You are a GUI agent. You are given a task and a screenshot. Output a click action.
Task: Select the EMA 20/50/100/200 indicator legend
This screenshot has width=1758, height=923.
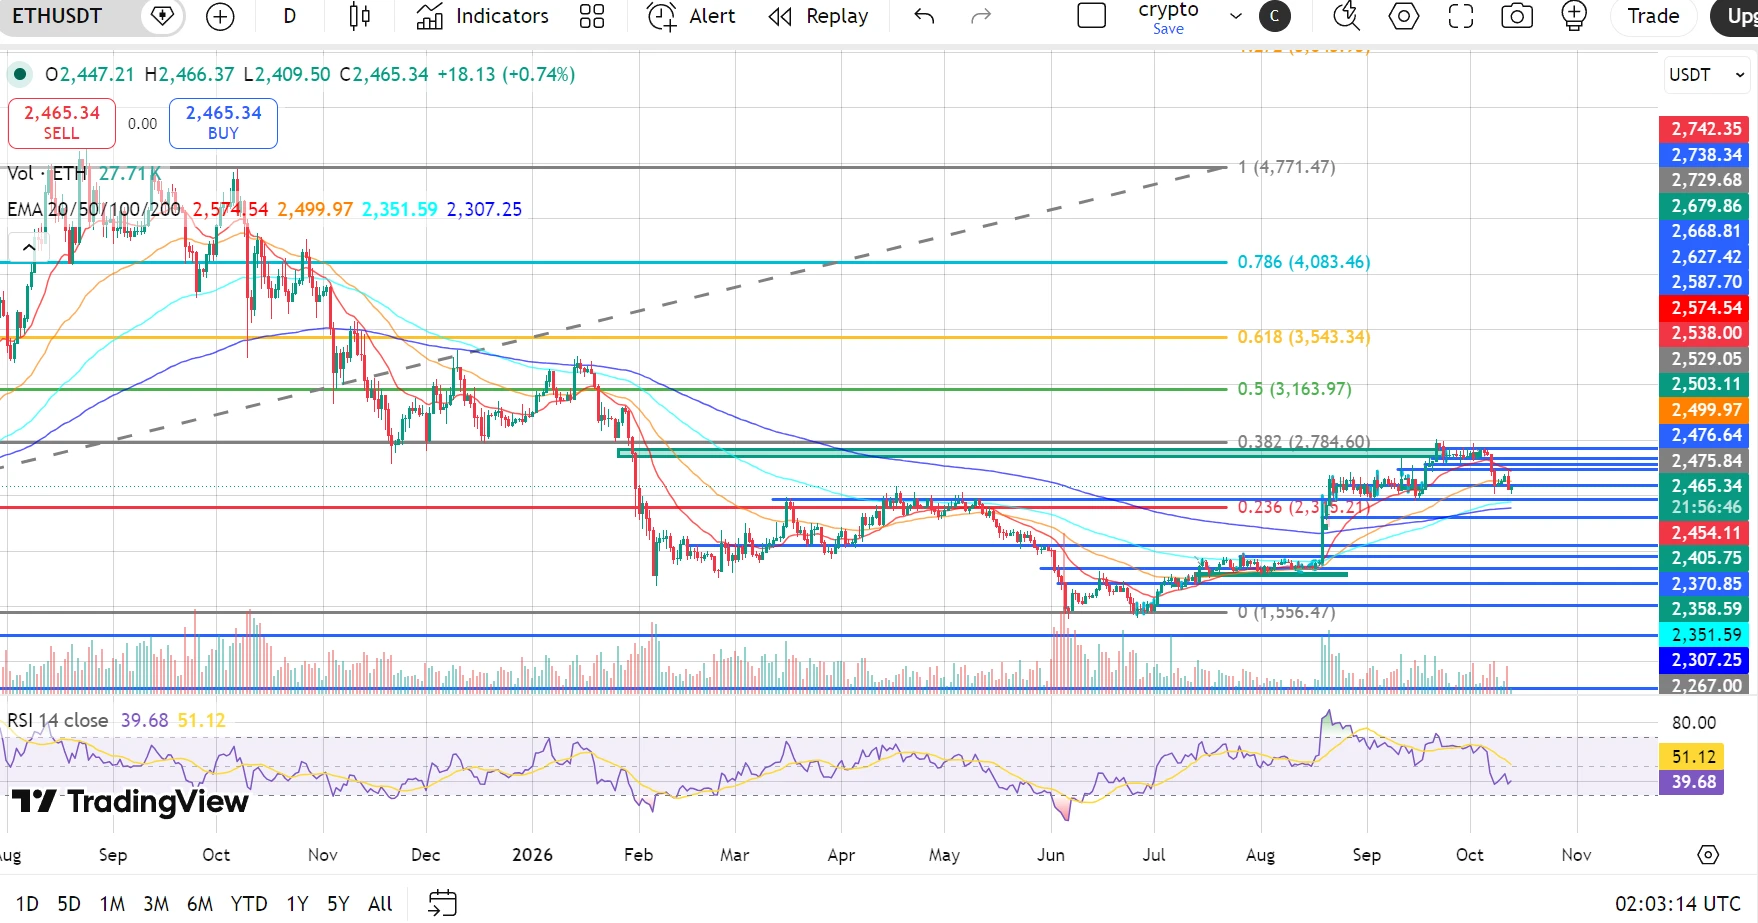click(94, 209)
